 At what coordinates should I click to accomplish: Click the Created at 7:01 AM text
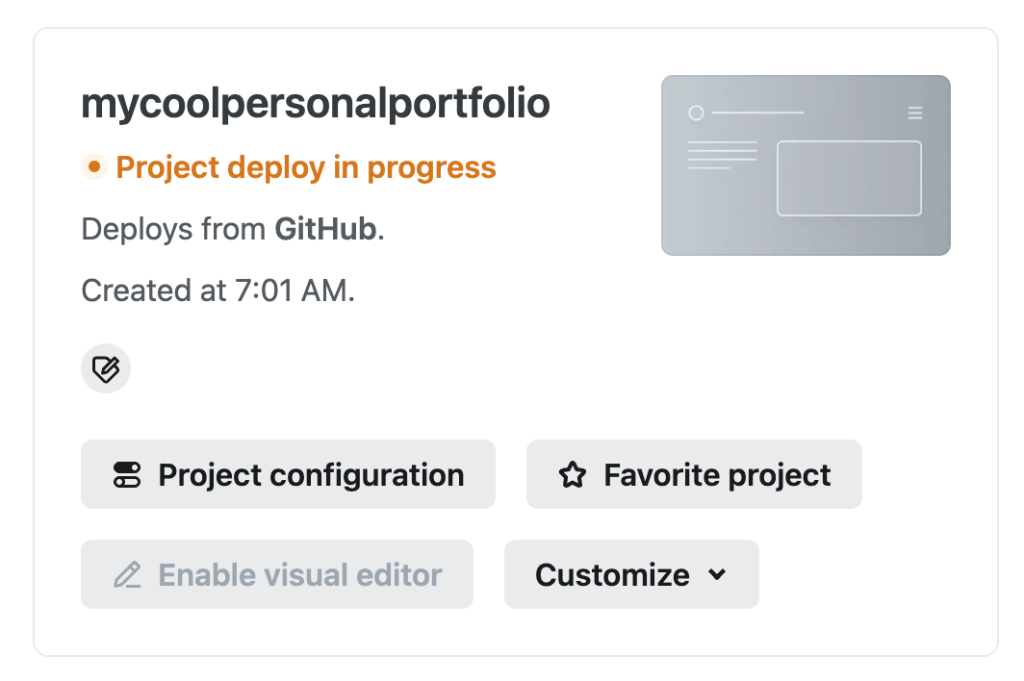coord(218,291)
